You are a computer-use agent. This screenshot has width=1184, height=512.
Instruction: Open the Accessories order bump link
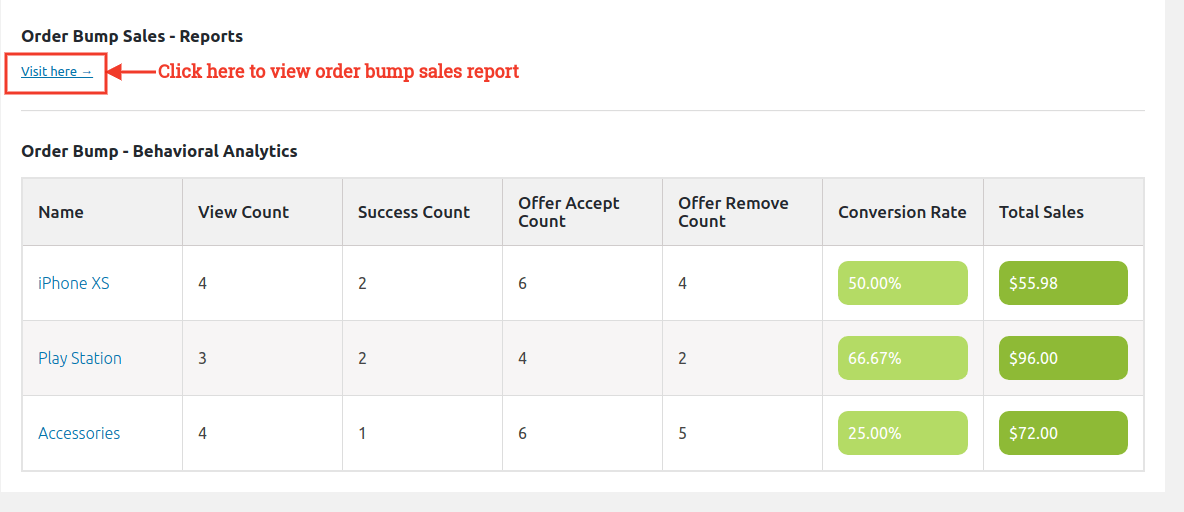pos(79,433)
